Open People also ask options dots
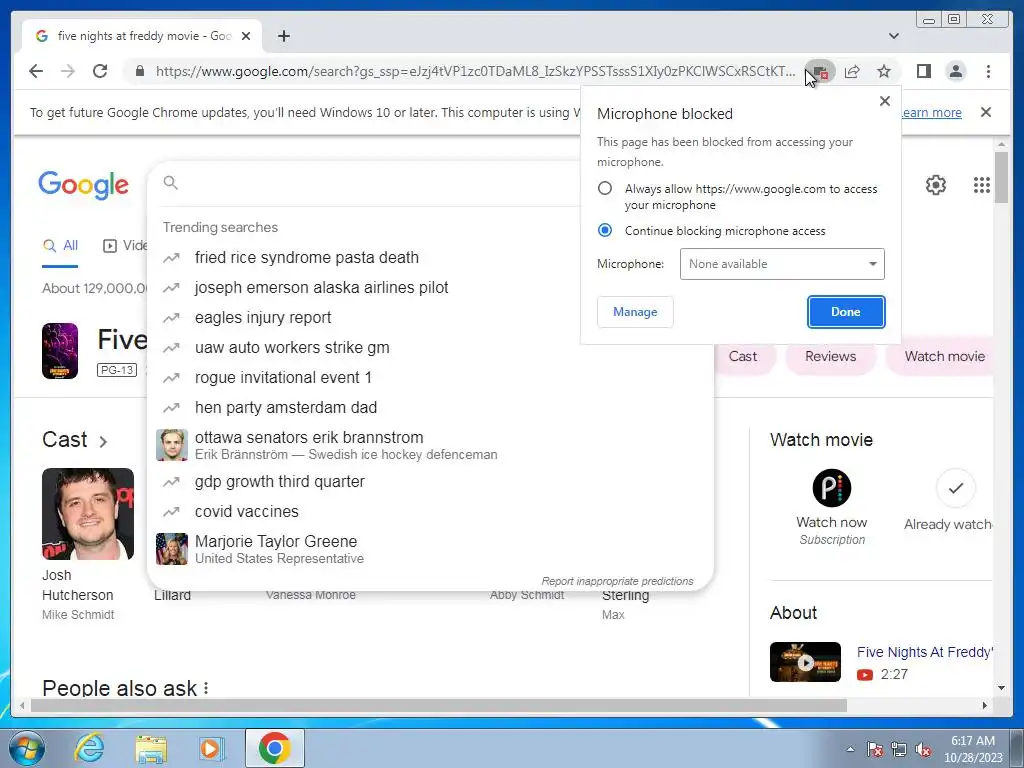This screenshot has height=768, width=1024. tap(206, 688)
